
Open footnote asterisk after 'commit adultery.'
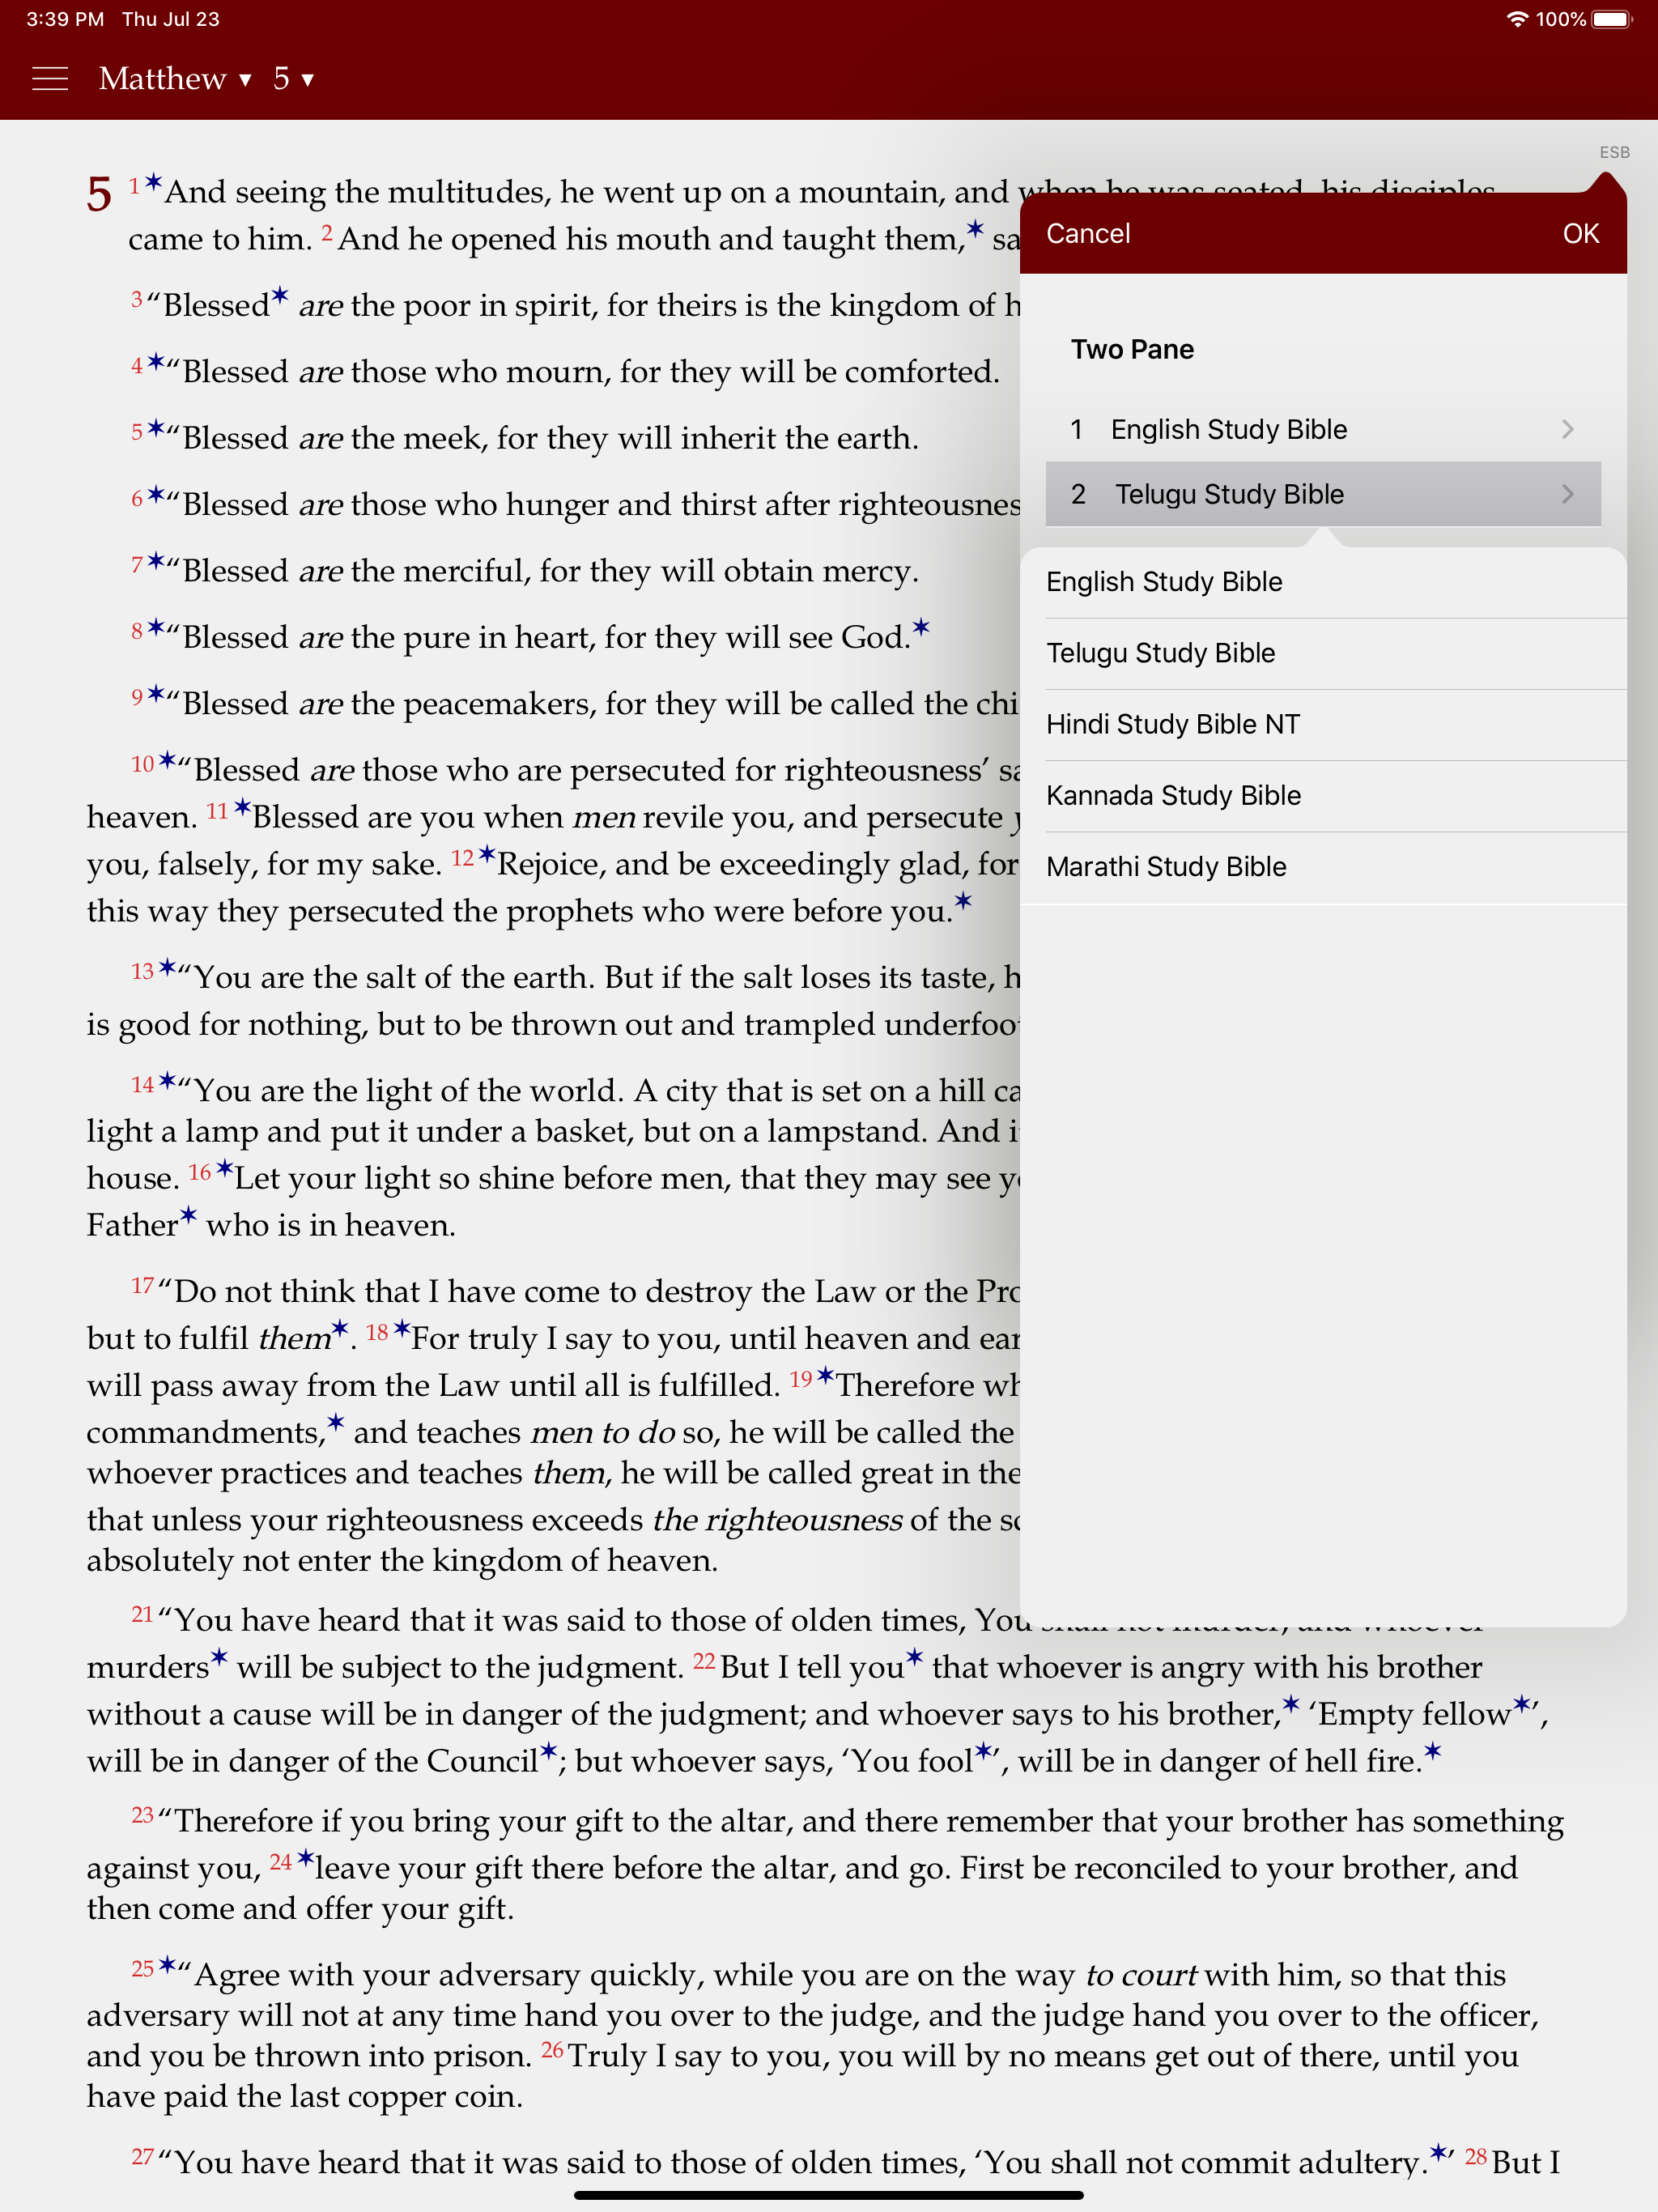pos(1439,2152)
